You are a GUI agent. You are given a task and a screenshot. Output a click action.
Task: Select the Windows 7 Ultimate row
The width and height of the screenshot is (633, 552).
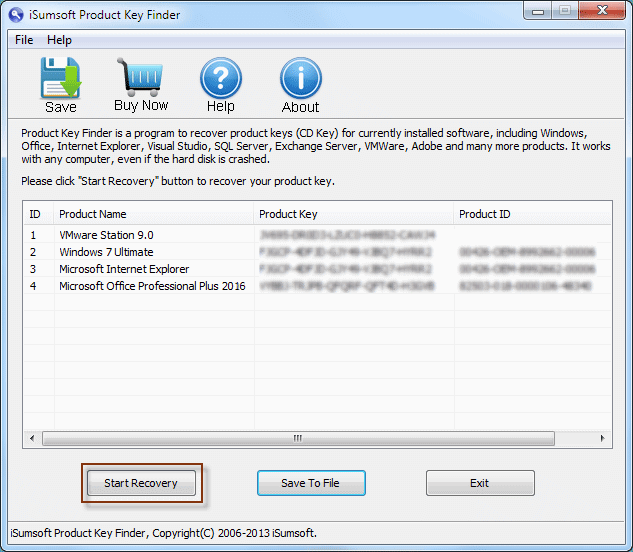317,252
